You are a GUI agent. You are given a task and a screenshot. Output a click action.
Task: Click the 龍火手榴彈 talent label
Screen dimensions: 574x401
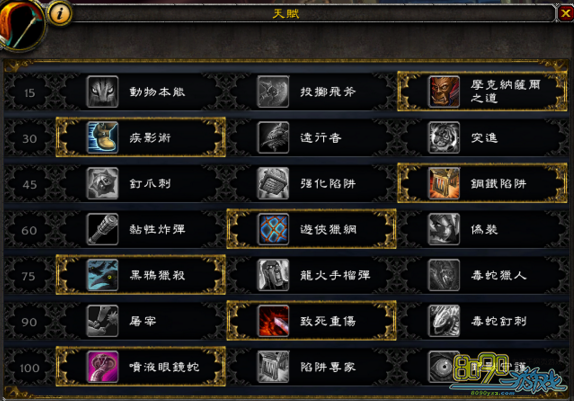click(x=335, y=275)
